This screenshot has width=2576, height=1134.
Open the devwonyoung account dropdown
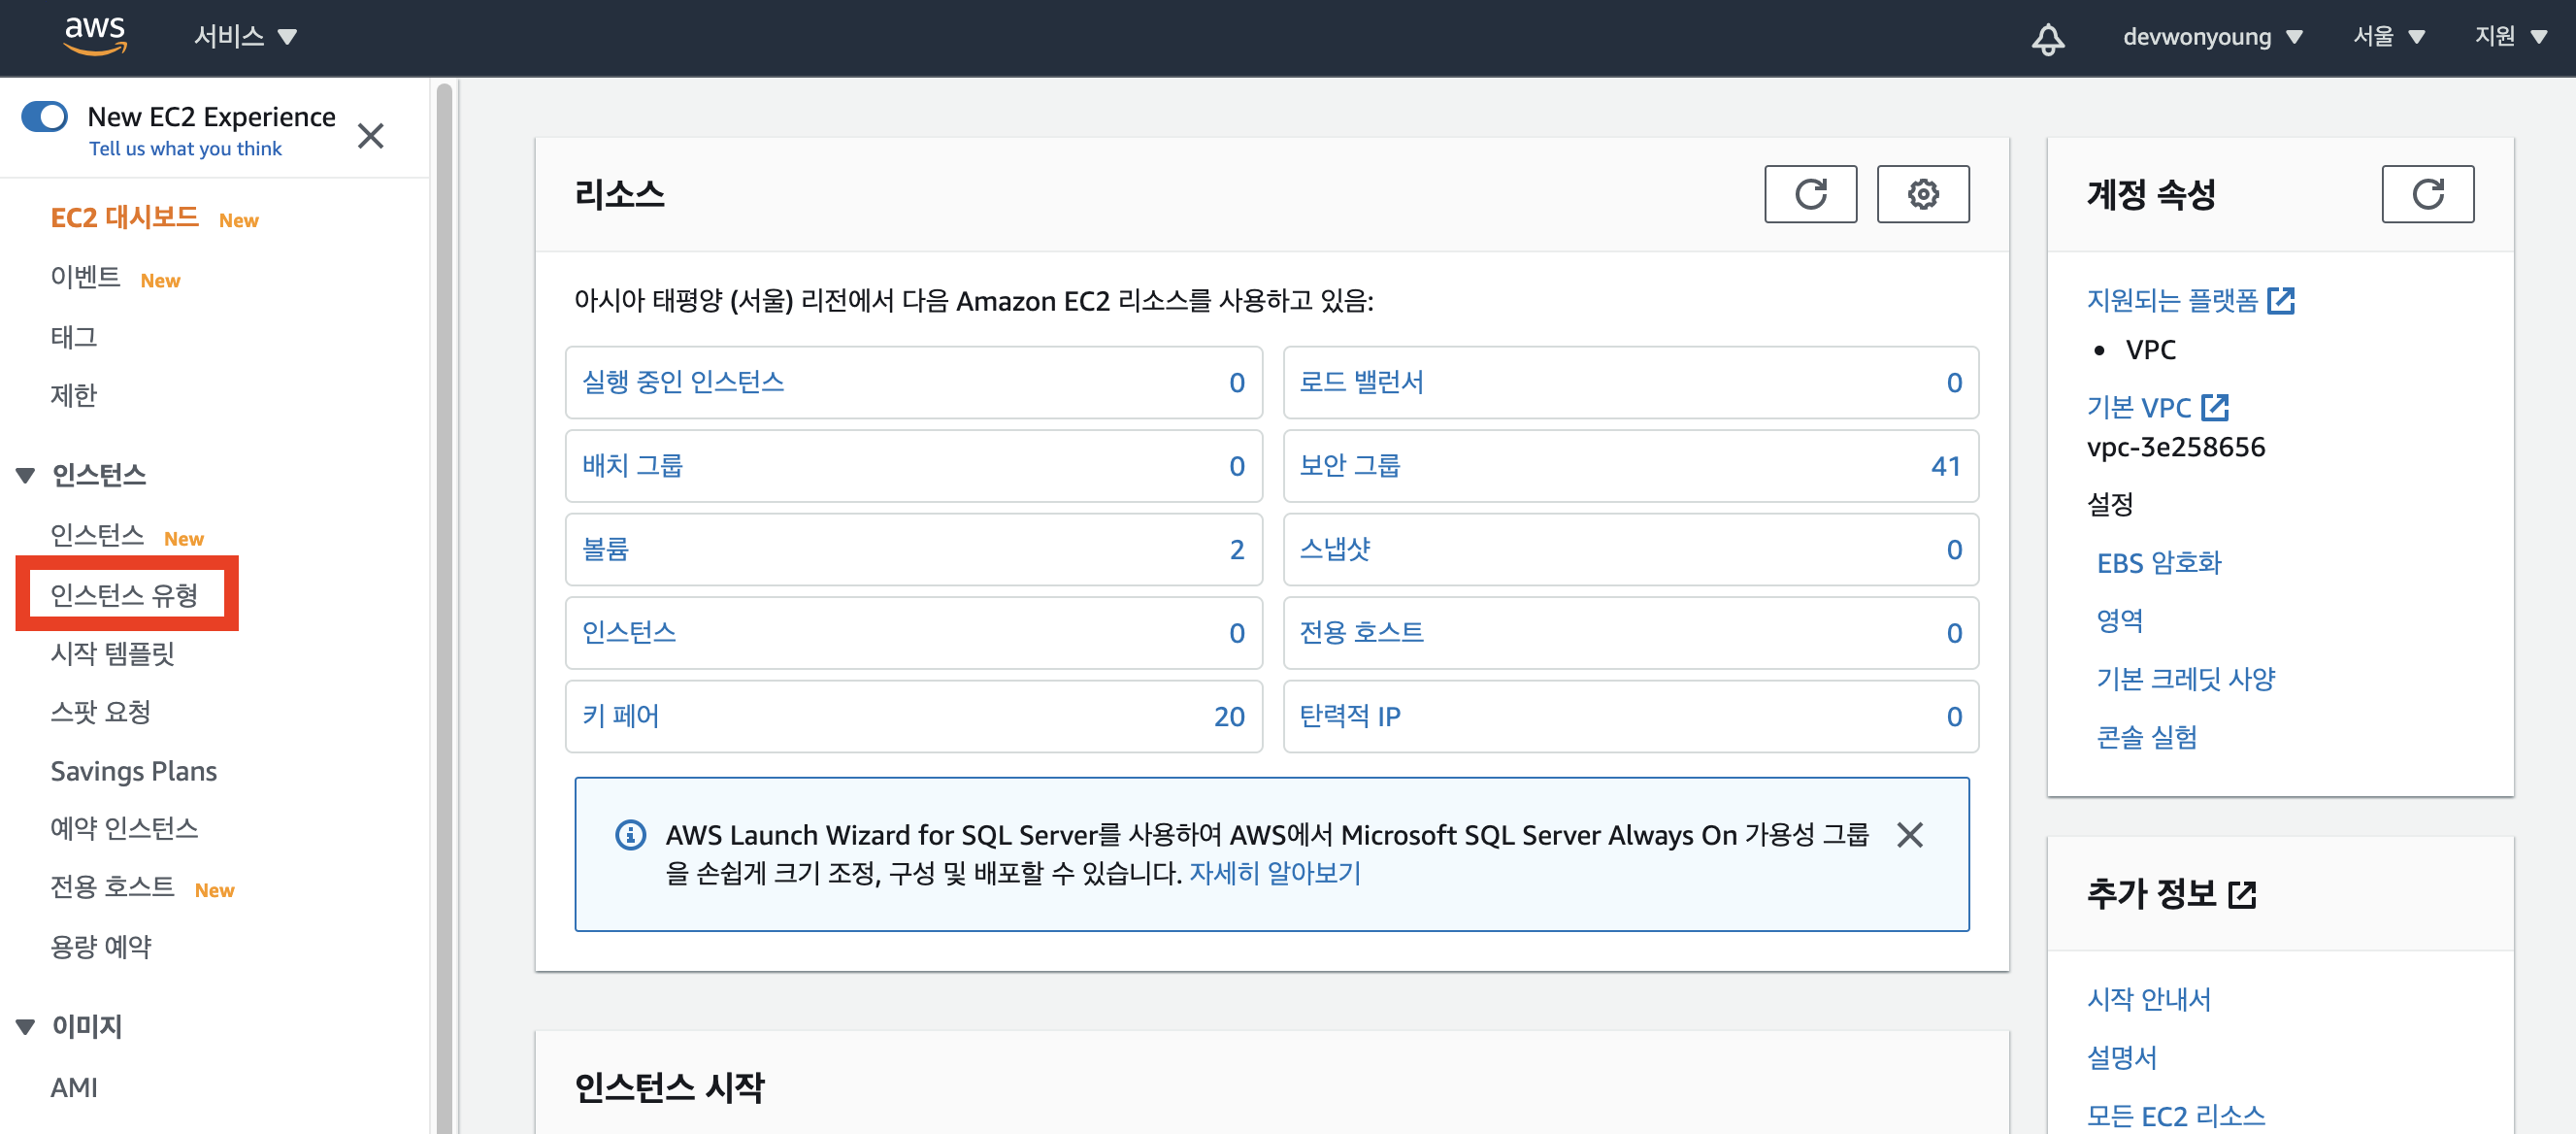click(x=2212, y=37)
